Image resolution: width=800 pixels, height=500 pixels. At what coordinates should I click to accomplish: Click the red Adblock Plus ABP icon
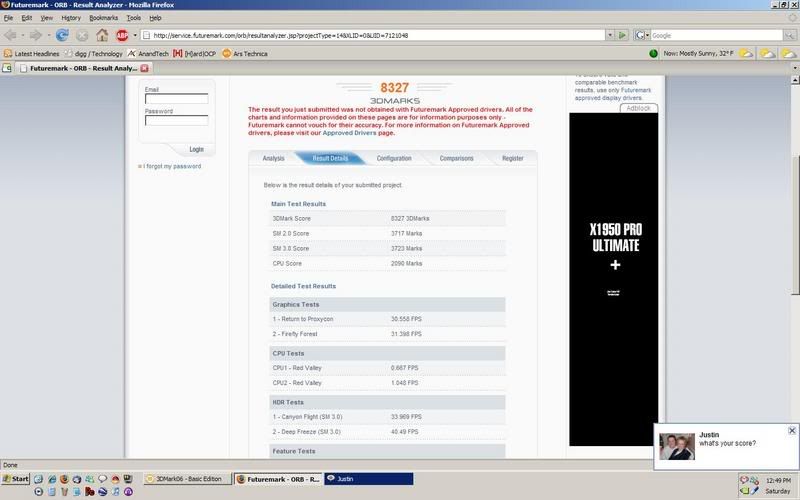pos(122,35)
